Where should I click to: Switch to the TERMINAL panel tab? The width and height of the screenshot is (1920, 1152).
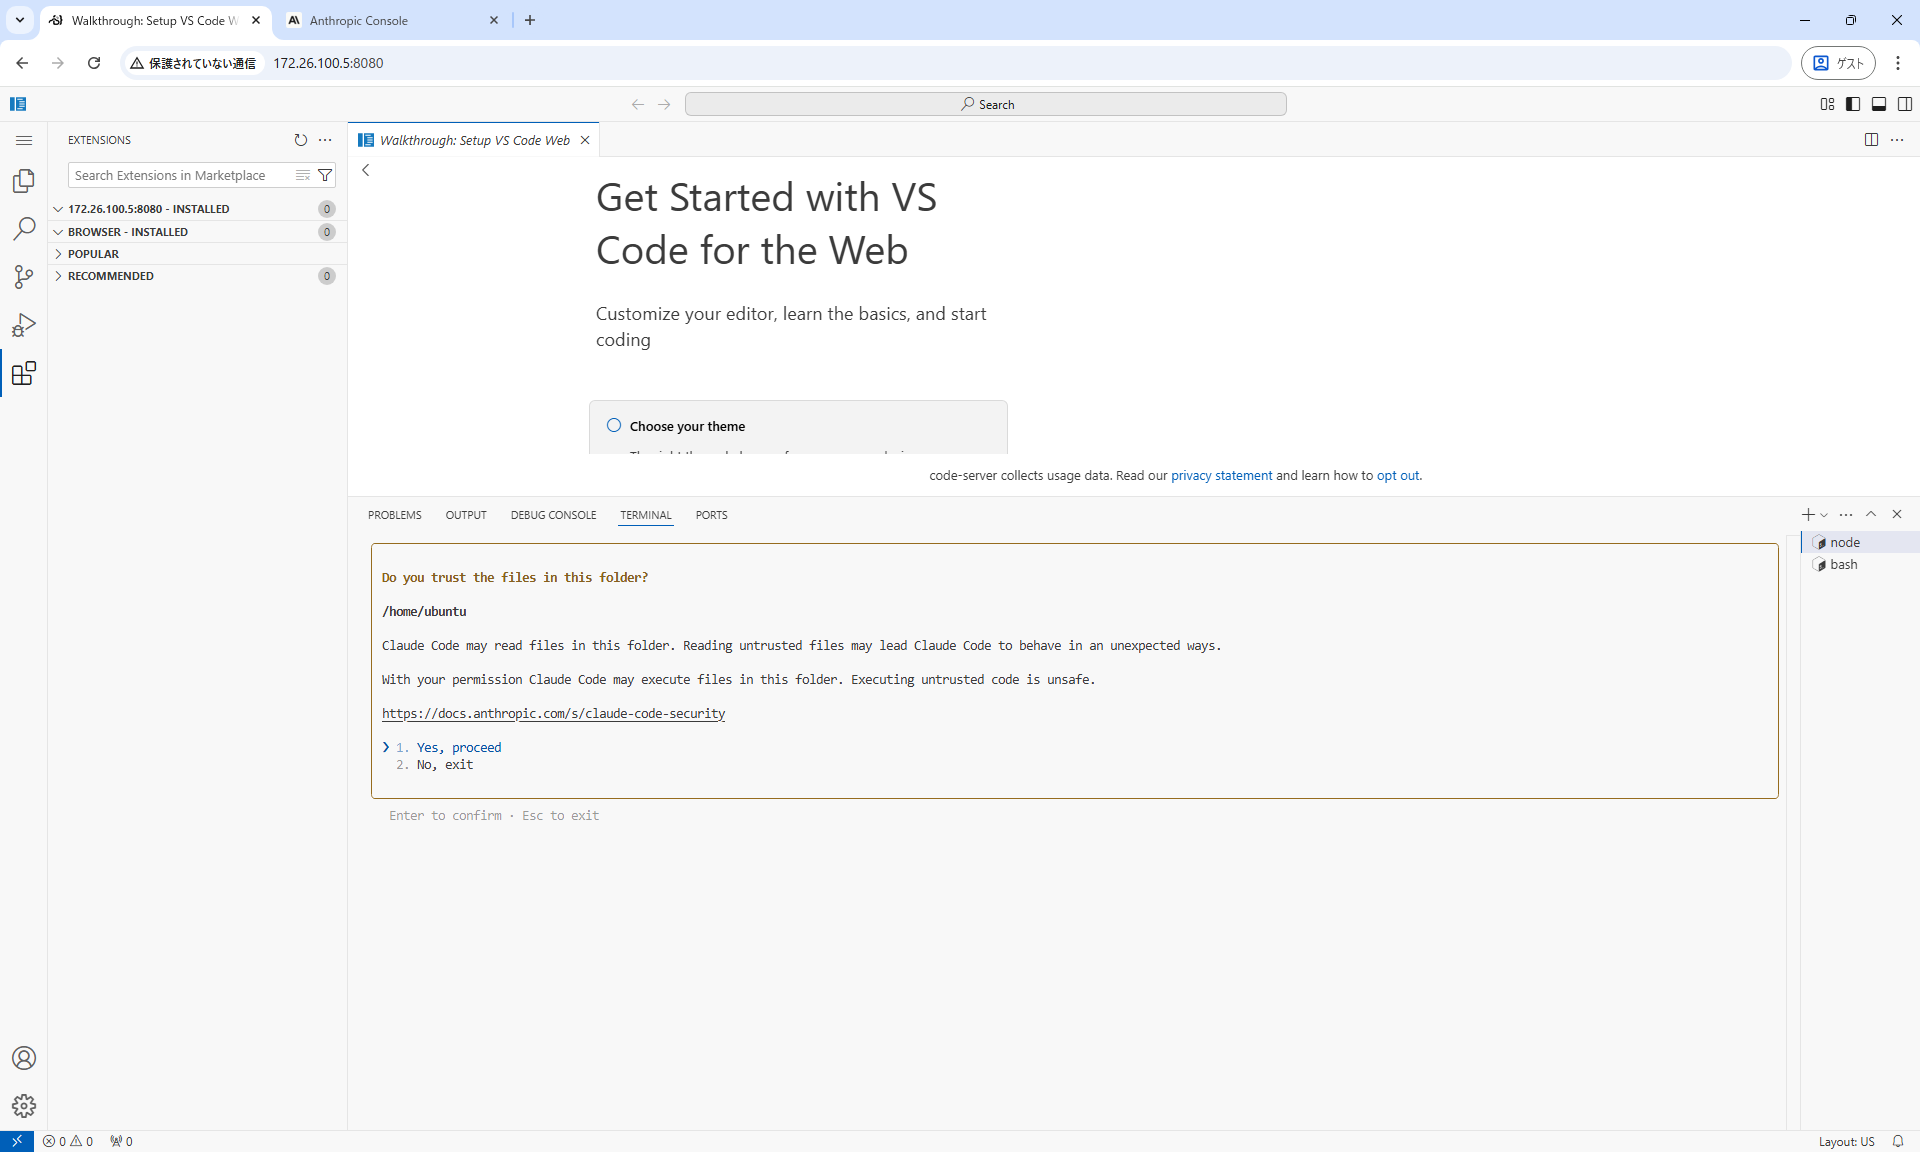(646, 515)
